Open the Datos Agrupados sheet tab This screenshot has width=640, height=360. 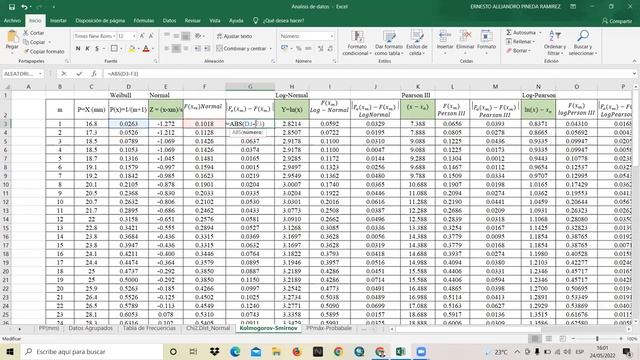91,328
